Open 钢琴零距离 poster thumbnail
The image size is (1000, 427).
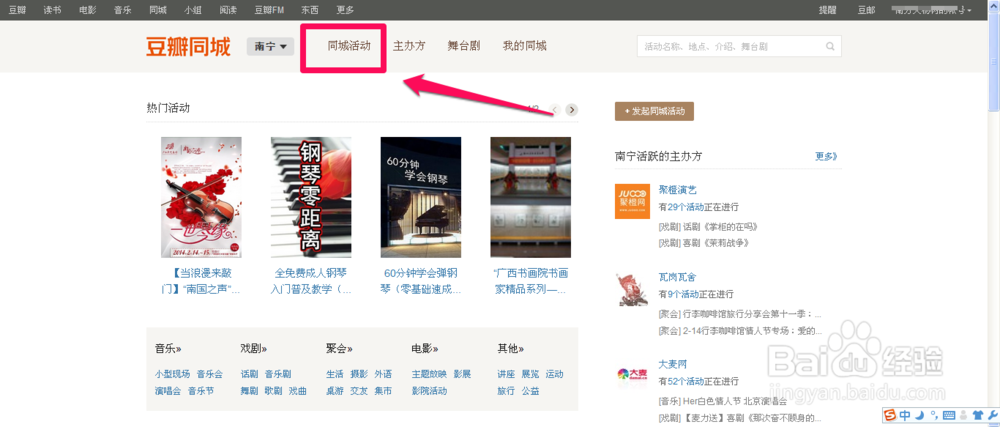click(311, 197)
